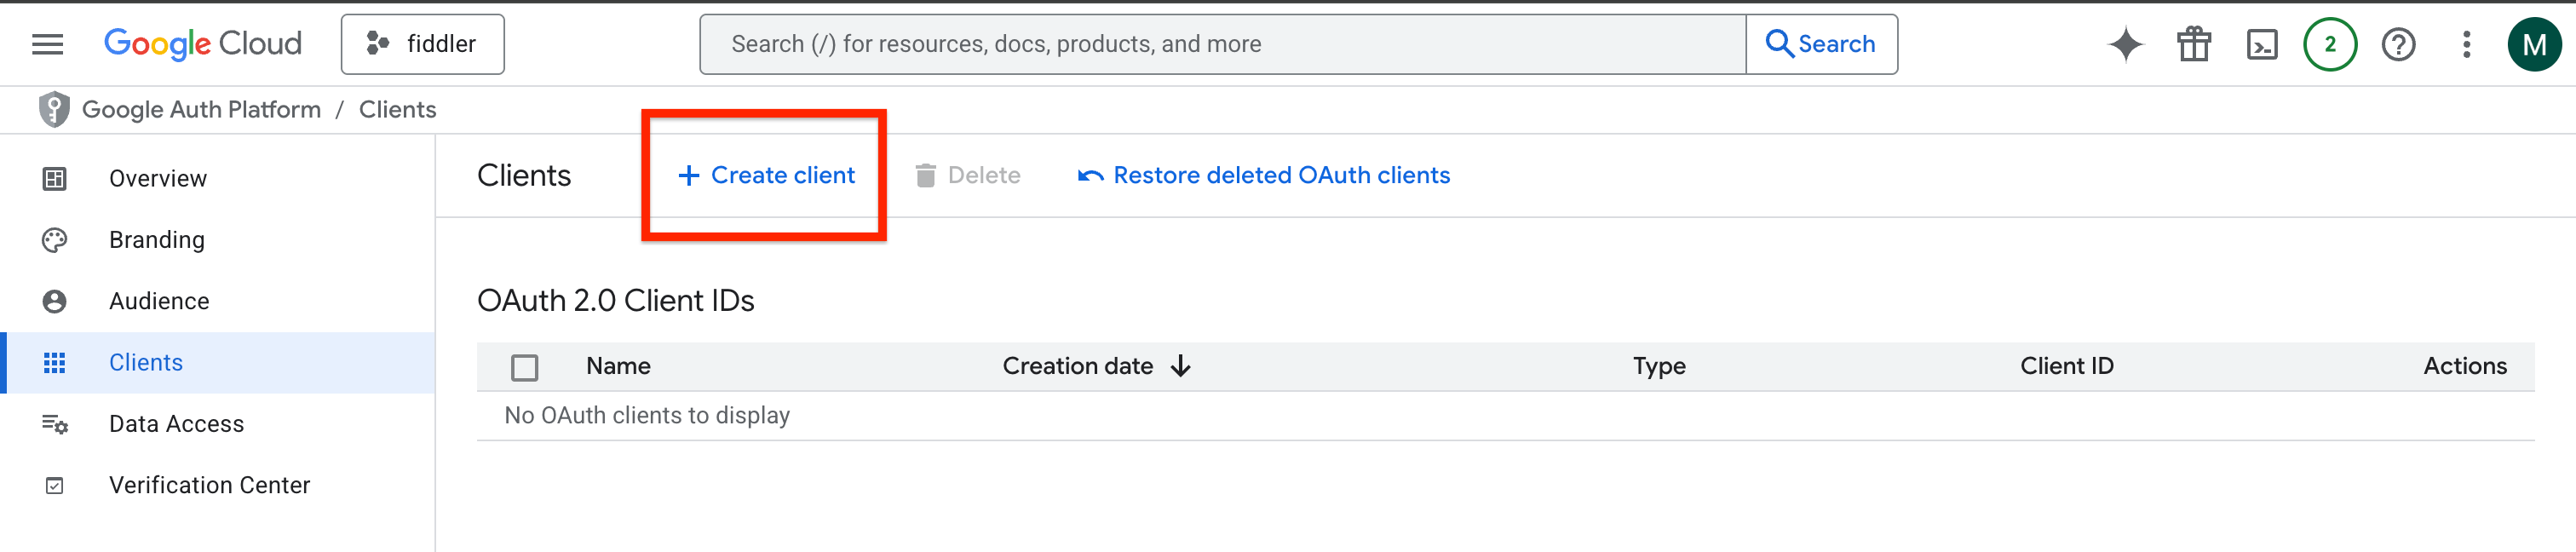Click the blue Search button
This screenshot has width=2576, height=552.
click(x=1821, y=44)
